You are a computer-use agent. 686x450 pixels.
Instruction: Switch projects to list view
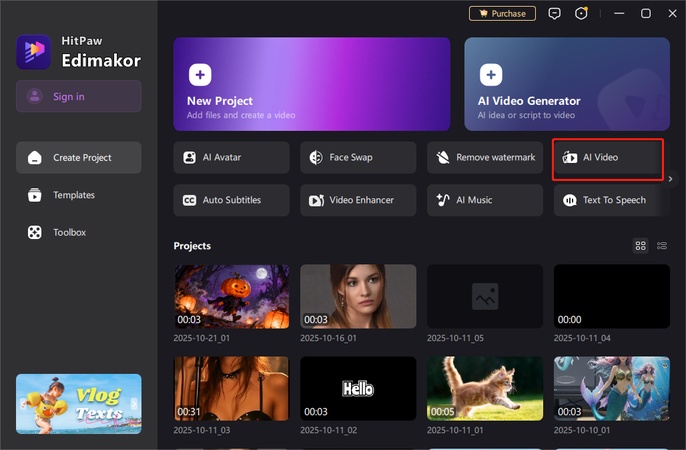point(662,246)
